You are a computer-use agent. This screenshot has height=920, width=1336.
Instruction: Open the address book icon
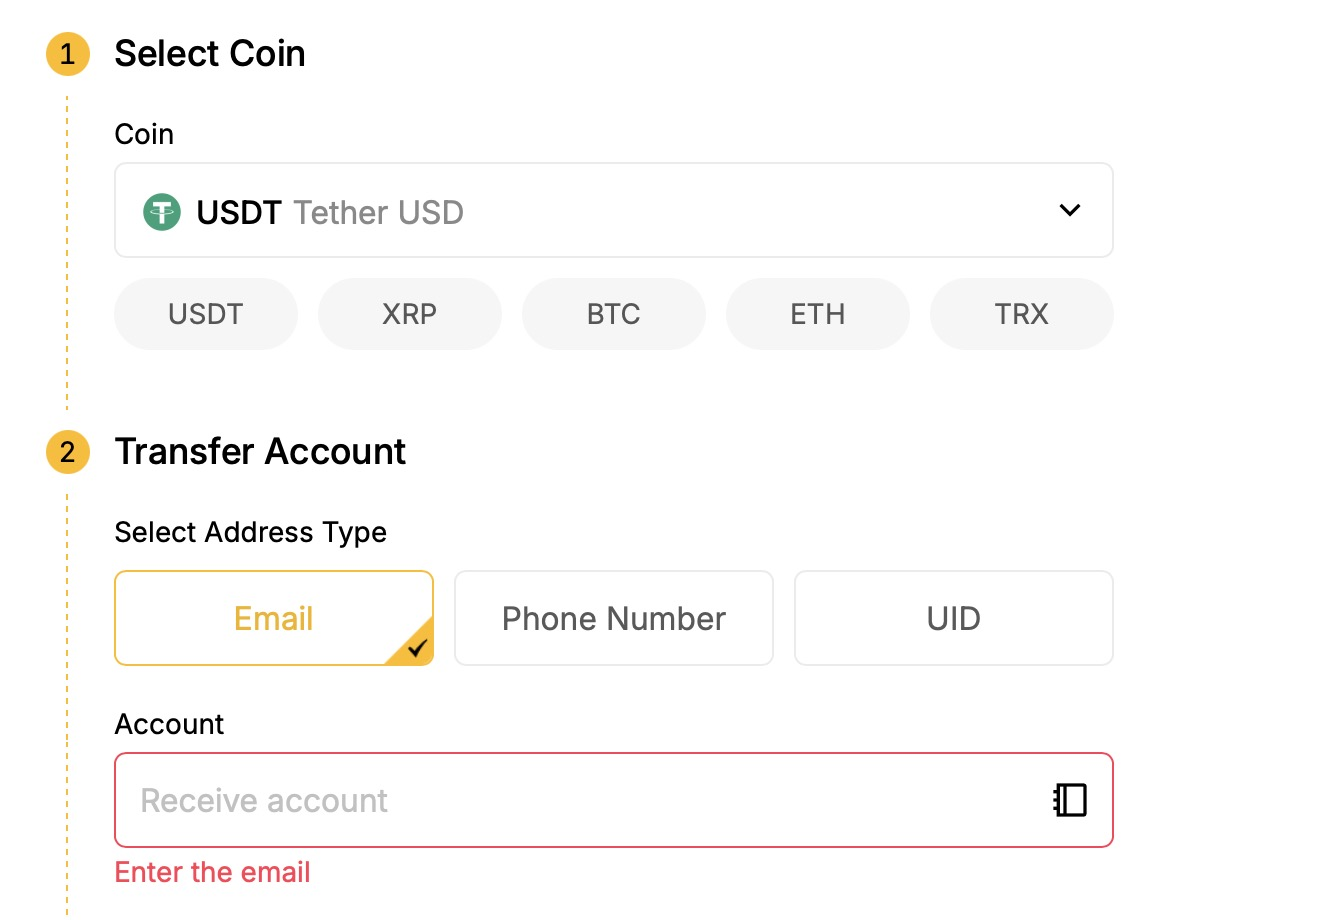(1069, 800)
